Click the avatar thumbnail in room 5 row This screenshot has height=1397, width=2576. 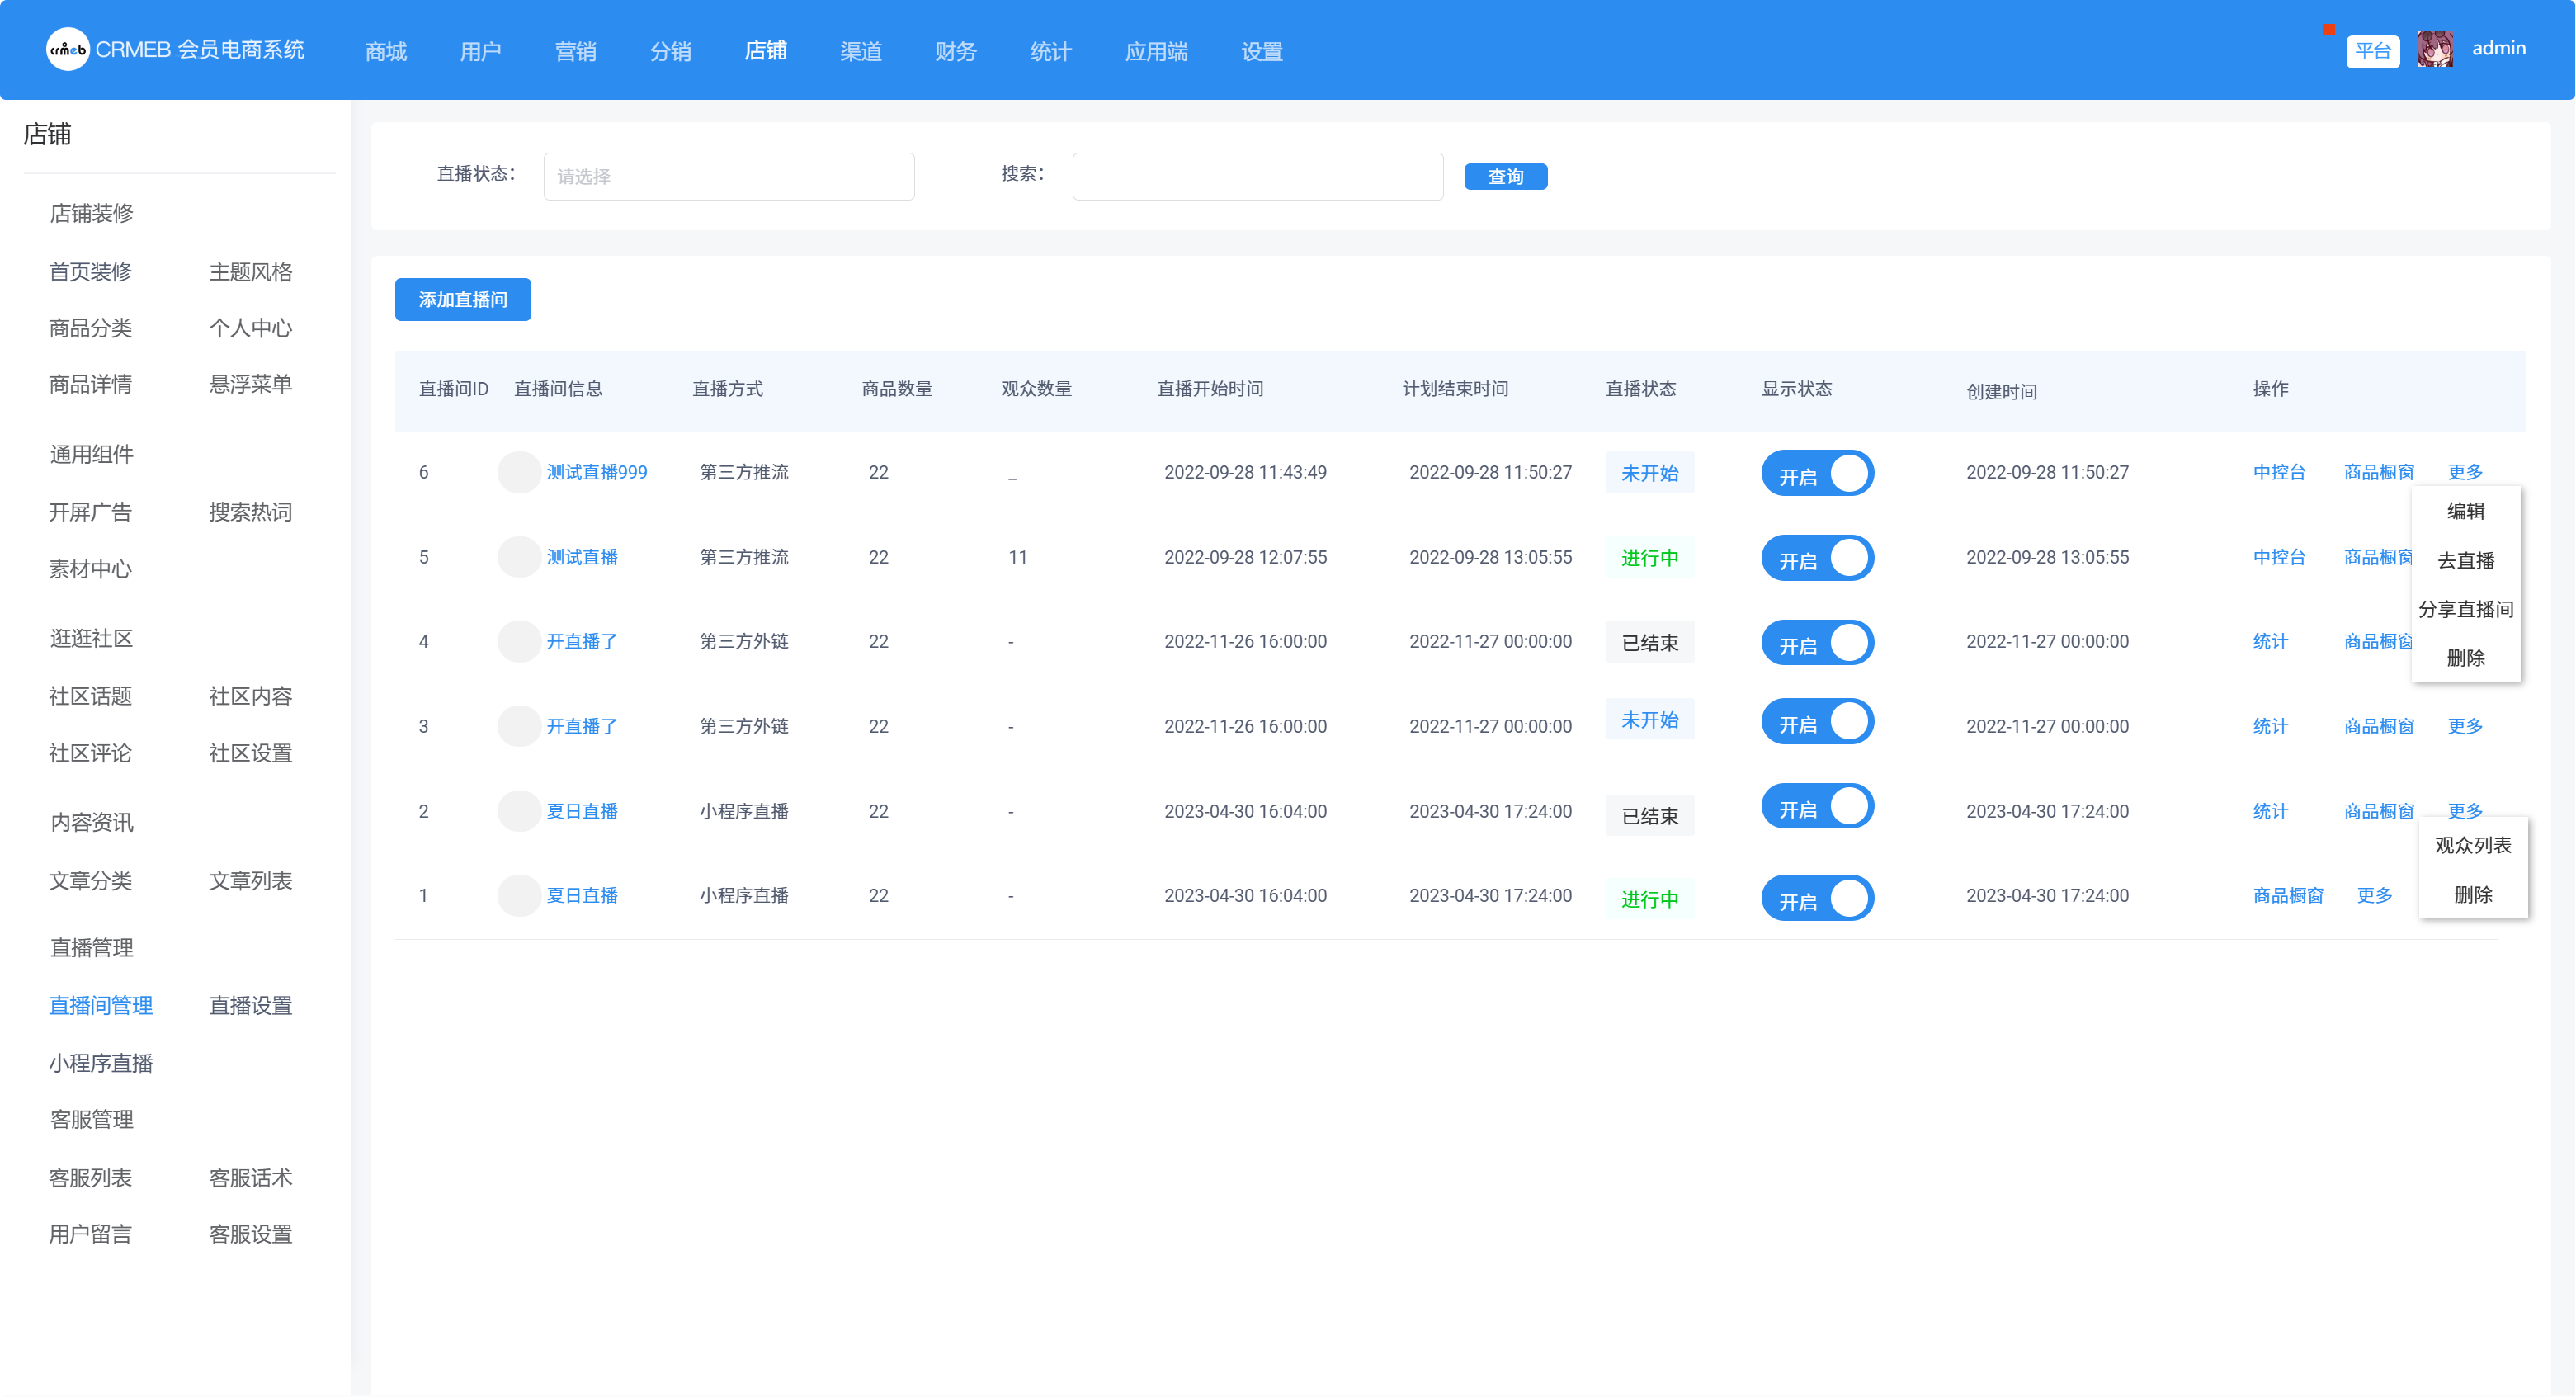tap(519, 557)
